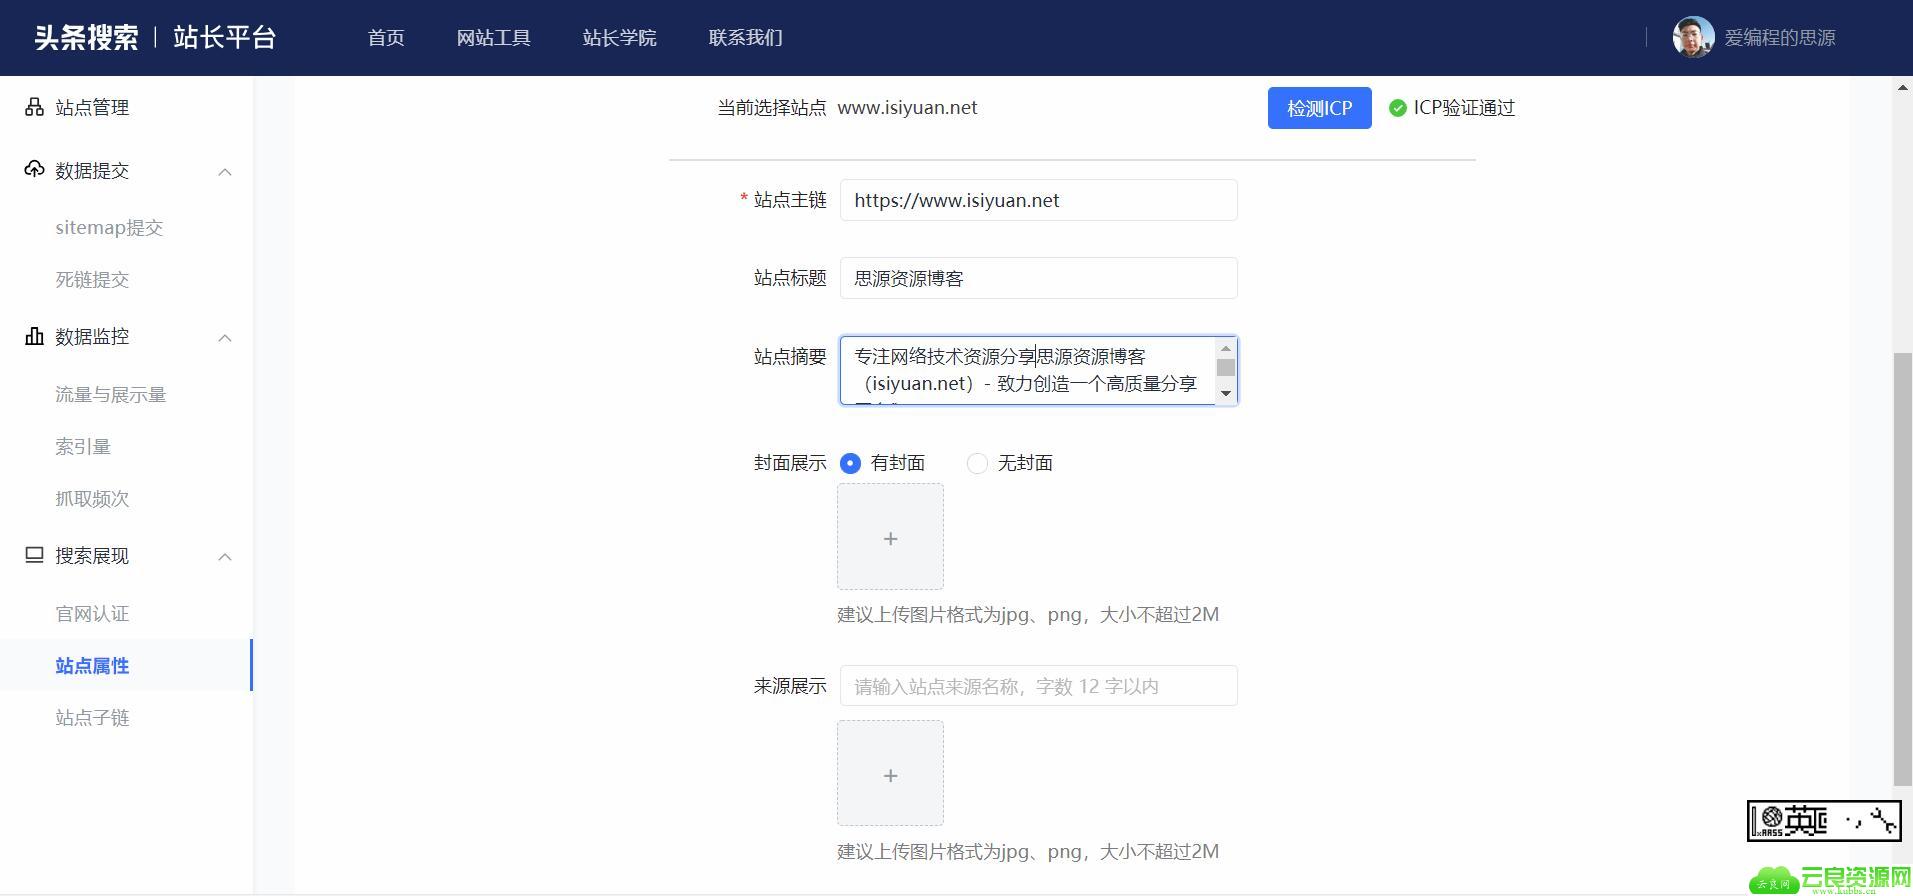Go to 首页 in top navigation
Viewport: 1913px width, 896px height.
[x=386, y=38]
